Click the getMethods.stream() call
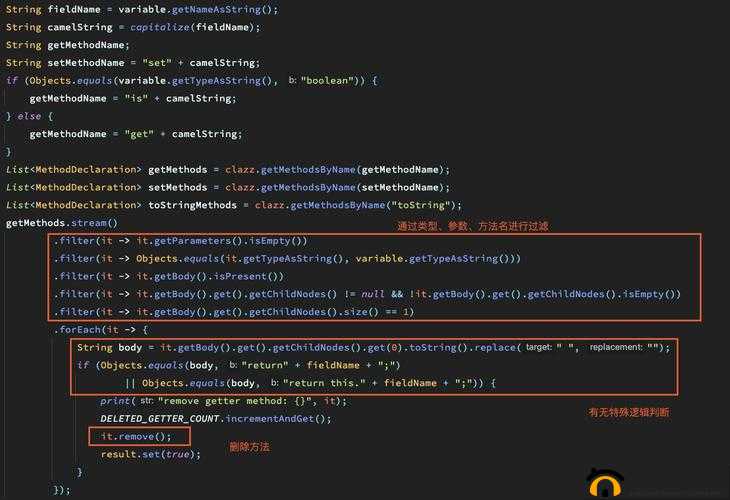The height and width of the screenshot is (500, 730). (x=61, y=223)
